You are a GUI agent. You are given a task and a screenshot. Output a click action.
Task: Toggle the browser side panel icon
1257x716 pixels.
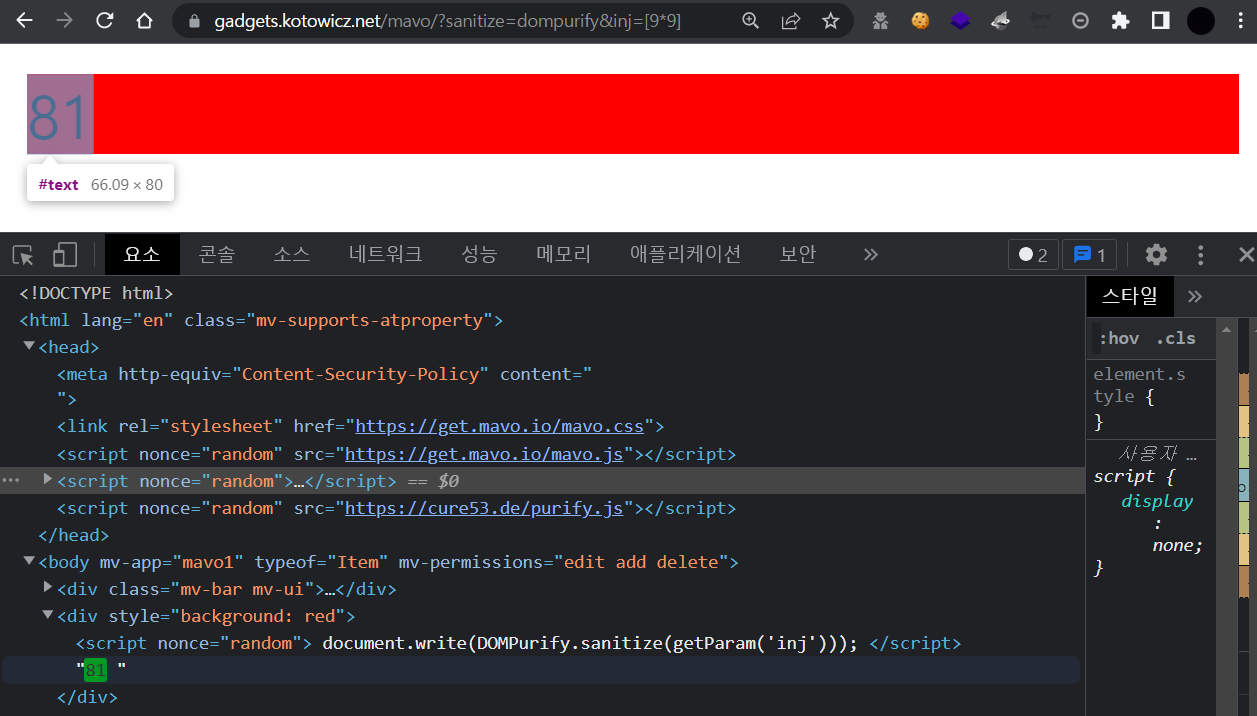(1160, 20)
